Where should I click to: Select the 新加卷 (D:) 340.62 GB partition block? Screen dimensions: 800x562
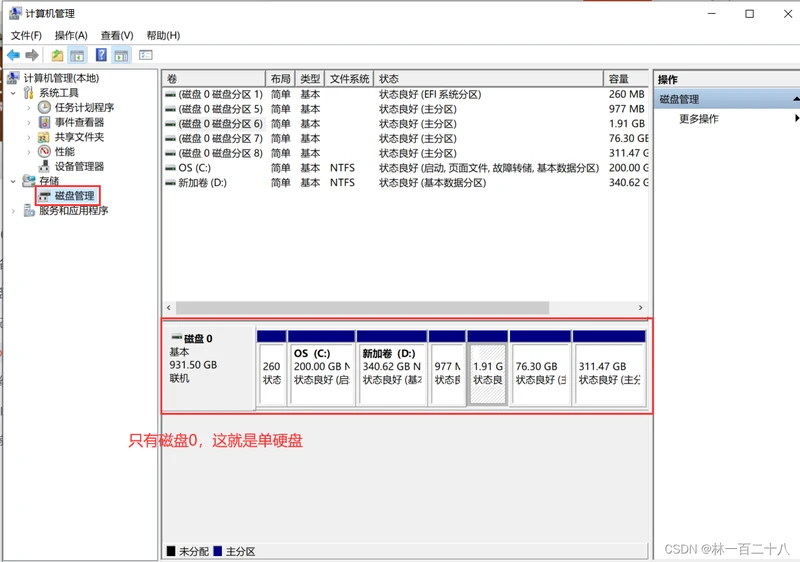point(392,368)
